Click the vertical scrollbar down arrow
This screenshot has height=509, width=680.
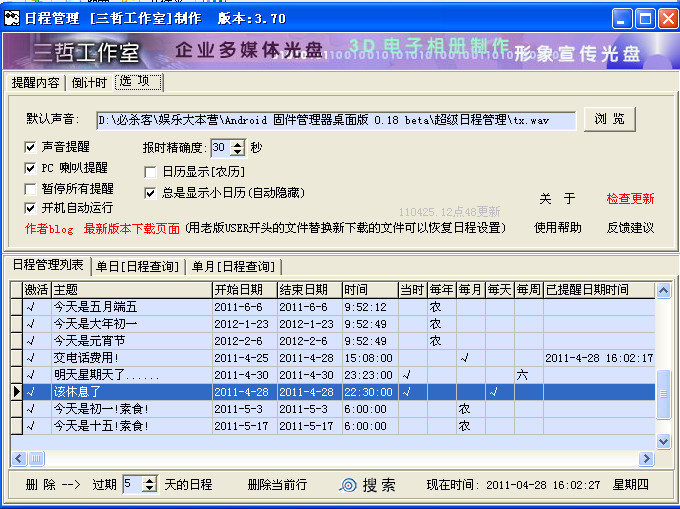coord(663,441)
